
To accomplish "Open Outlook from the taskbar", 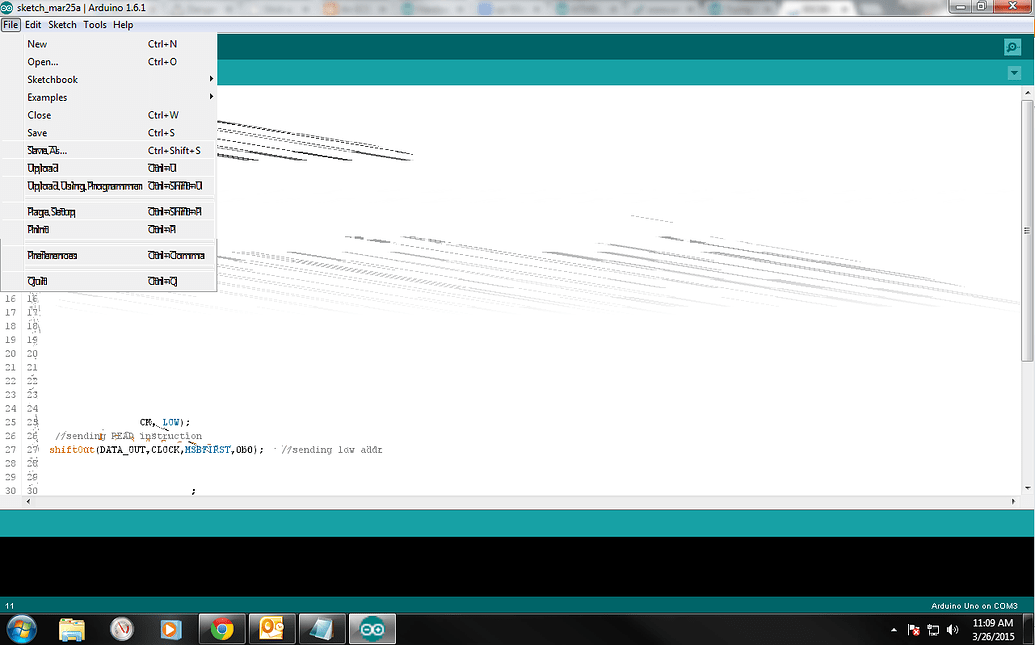I will [271, 629].
